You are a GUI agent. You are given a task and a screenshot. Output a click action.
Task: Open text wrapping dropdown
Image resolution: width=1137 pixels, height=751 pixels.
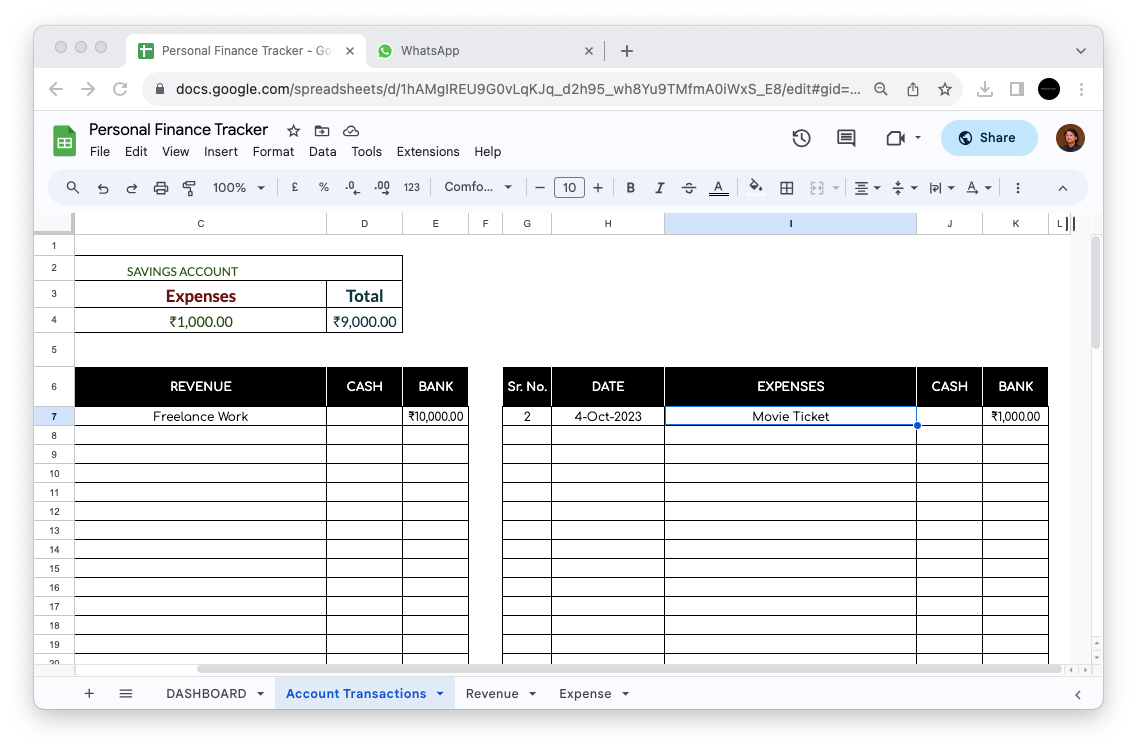pyautogui.click(x=941, y=188)
